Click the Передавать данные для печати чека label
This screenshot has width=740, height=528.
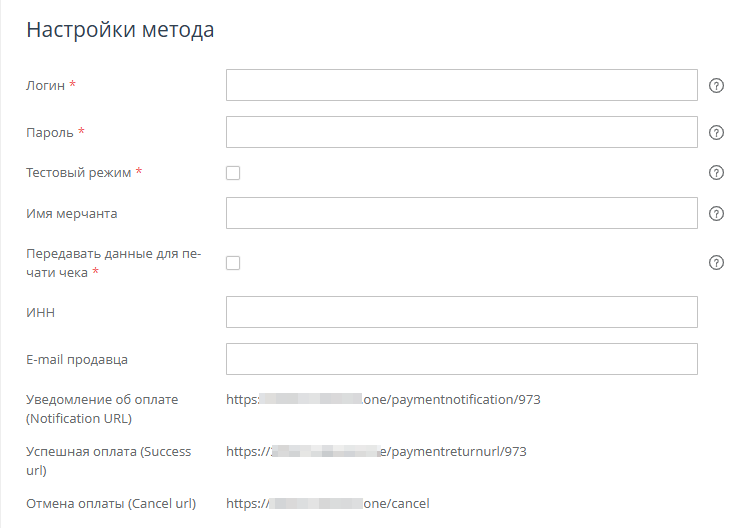(x=113, y=263)
